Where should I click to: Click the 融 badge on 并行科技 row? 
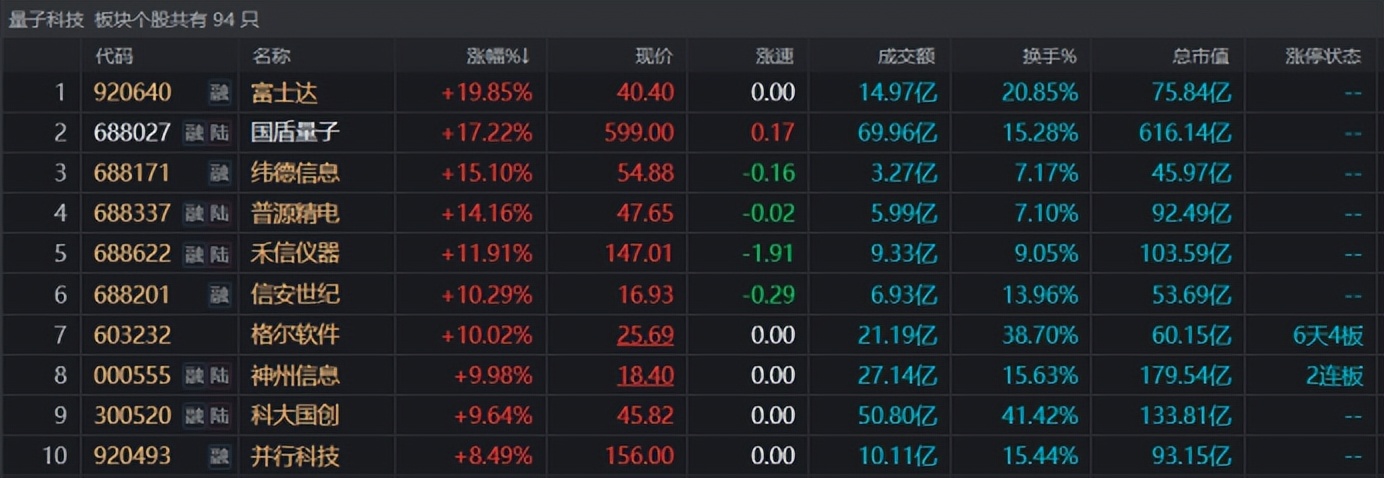click(x=219, y=457)
